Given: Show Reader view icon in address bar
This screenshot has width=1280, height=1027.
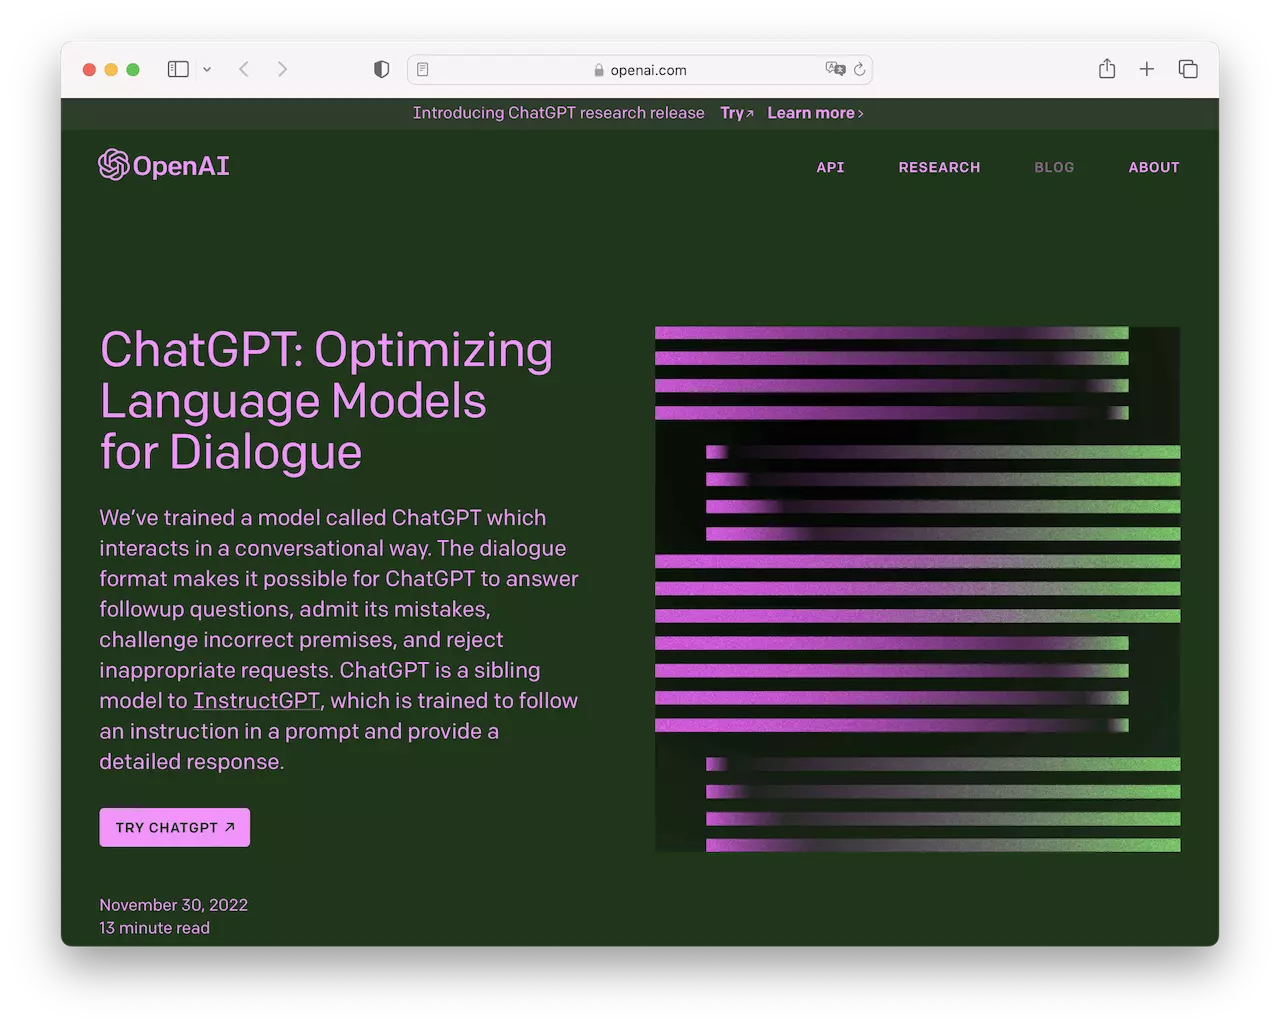Looking at the screenshot, I should (423, 70).
